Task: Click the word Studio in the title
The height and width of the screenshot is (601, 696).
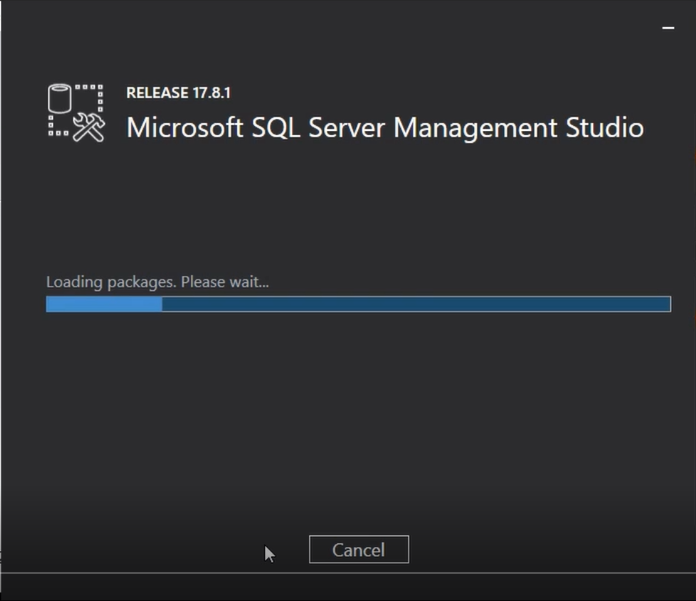Action: click(x=605, y=128)
